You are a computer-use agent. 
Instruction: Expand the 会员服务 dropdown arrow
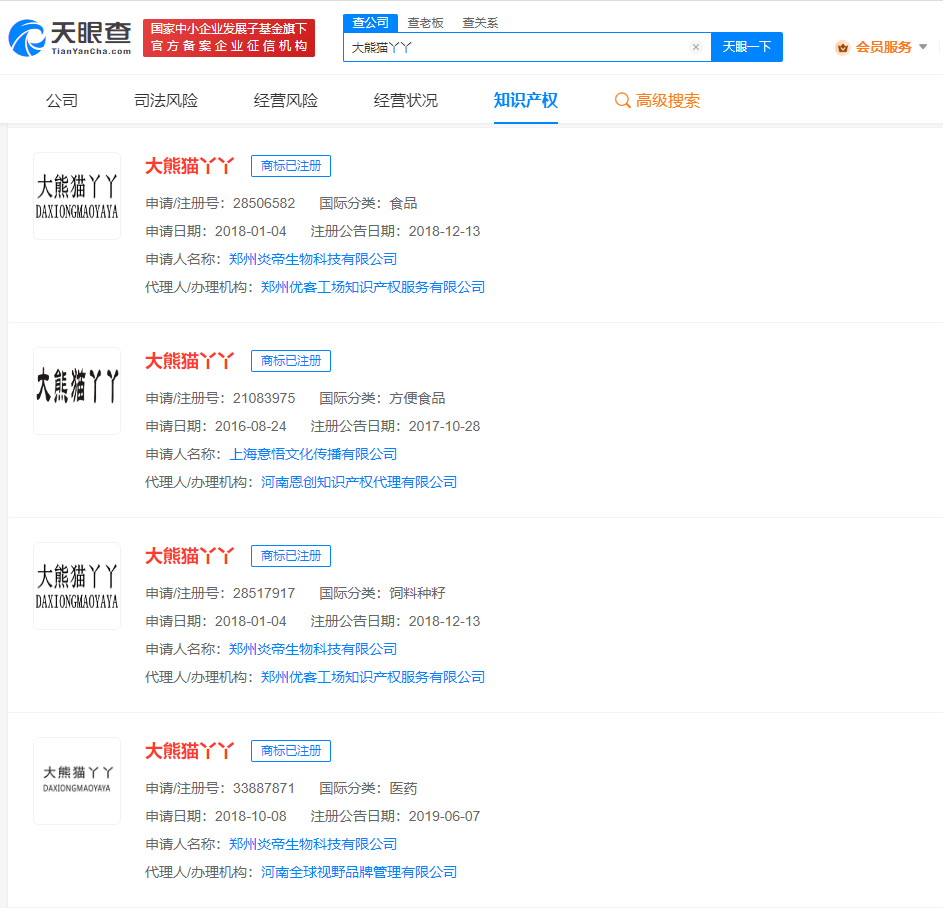click(923, 47)
